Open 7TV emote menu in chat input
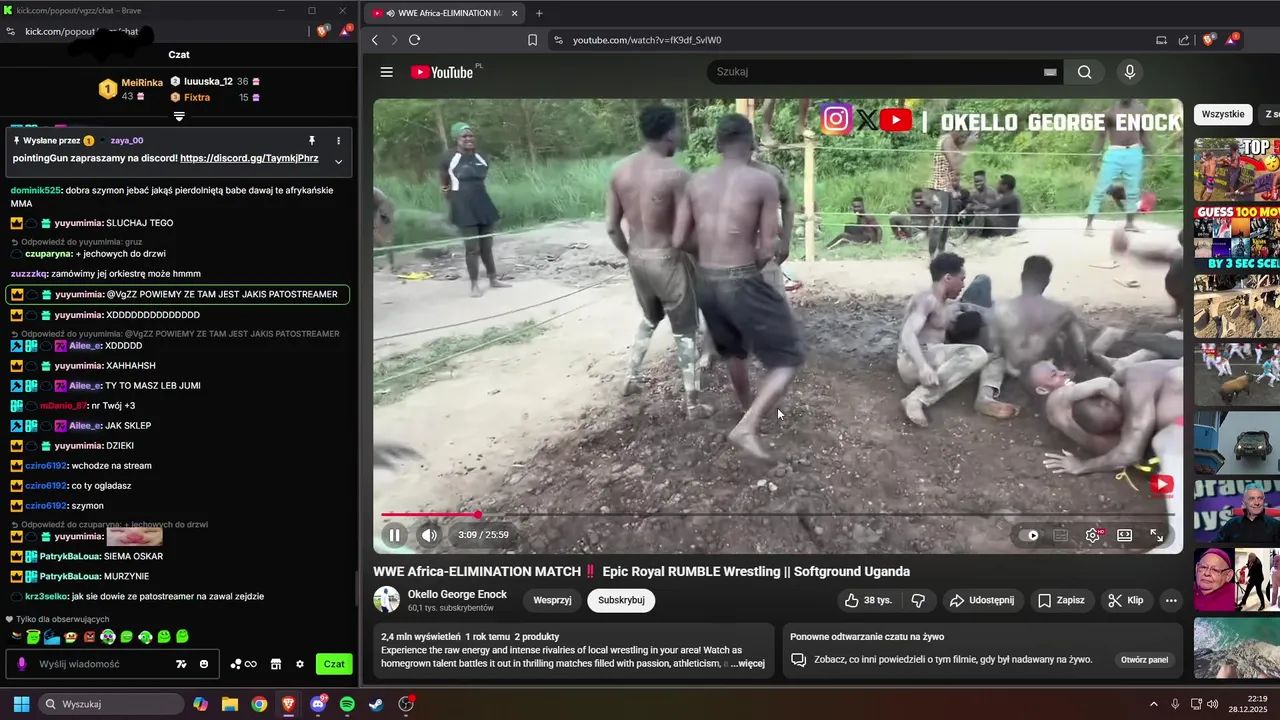Image resolution: width=1280 pixels, height=720 pixels. pyautogui.click(x=181, y=664)
